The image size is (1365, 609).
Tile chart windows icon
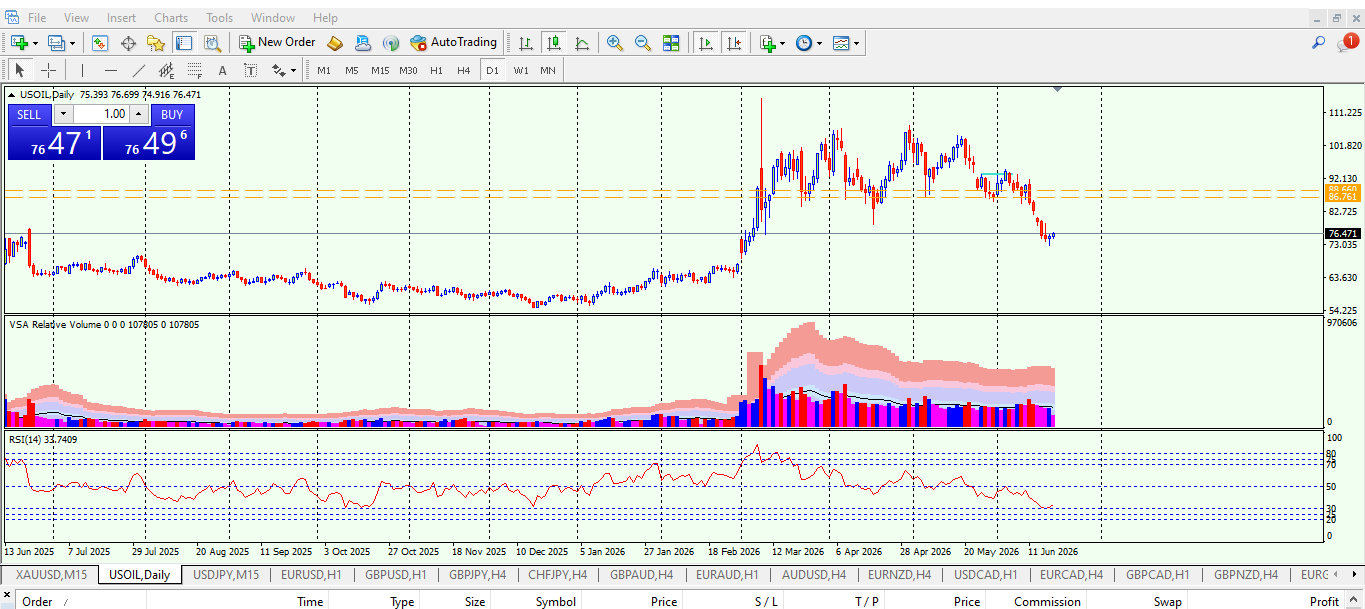coord(671,43)
